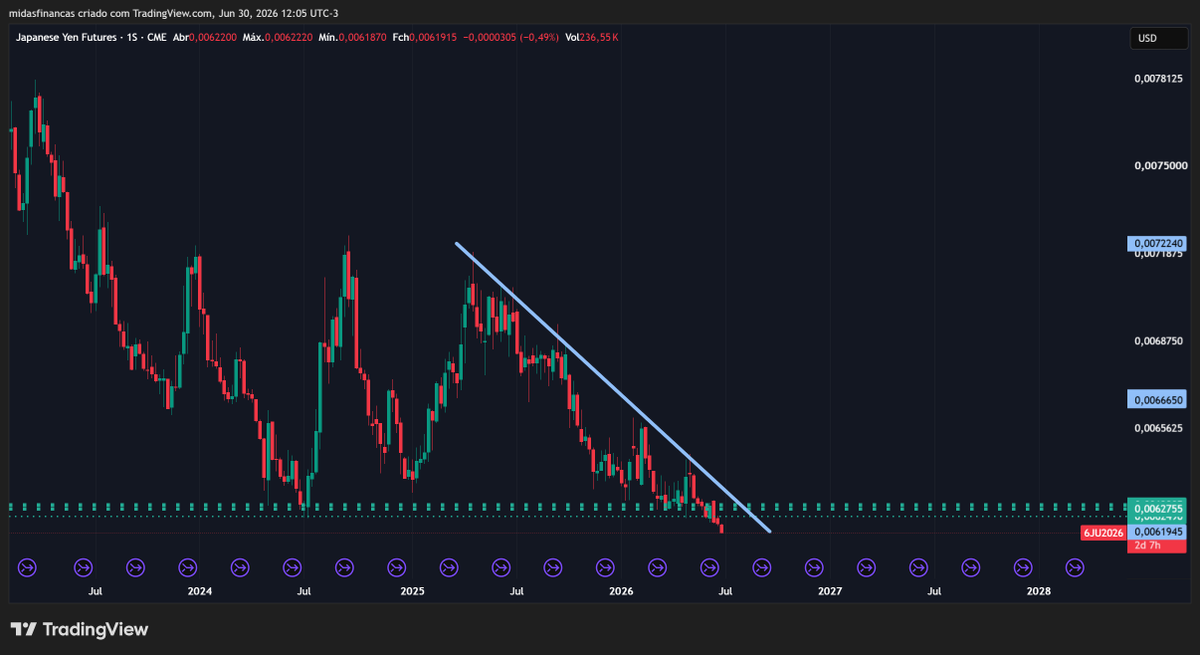Click the TradingView.com text in the header
This screenshot has height=655, width=1200.
173,13
